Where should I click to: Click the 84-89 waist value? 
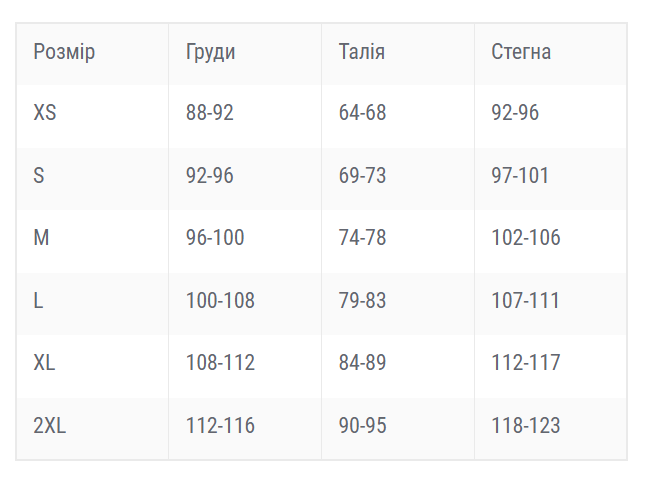pyautogui.click(x=362, y=362)
